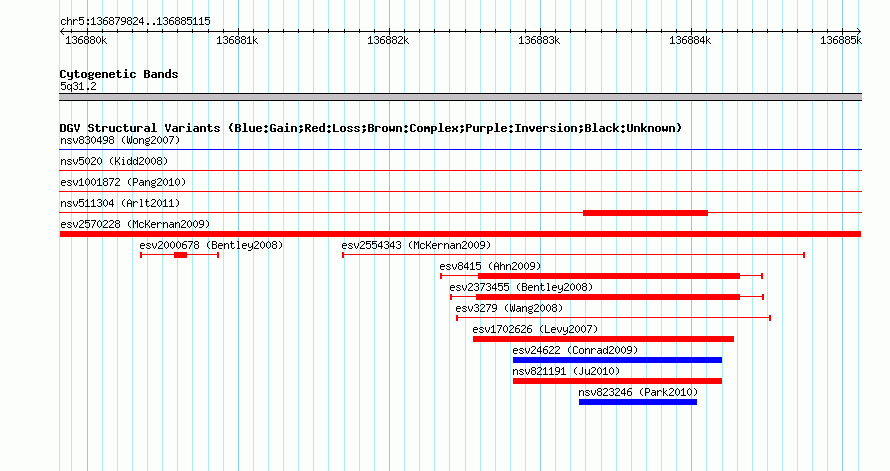Viewport: 890px width, 471px height.
Task: Click the blue gain bar under nsv823246
Action: [x=638, y=402]
